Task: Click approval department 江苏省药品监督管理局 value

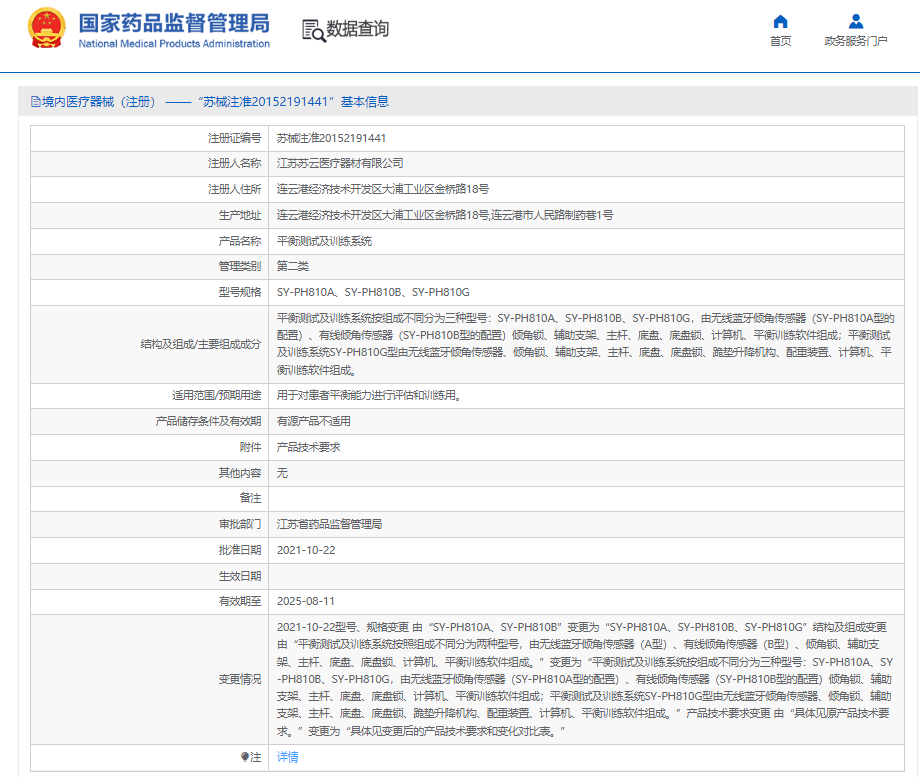Action: tap(329, 524)
